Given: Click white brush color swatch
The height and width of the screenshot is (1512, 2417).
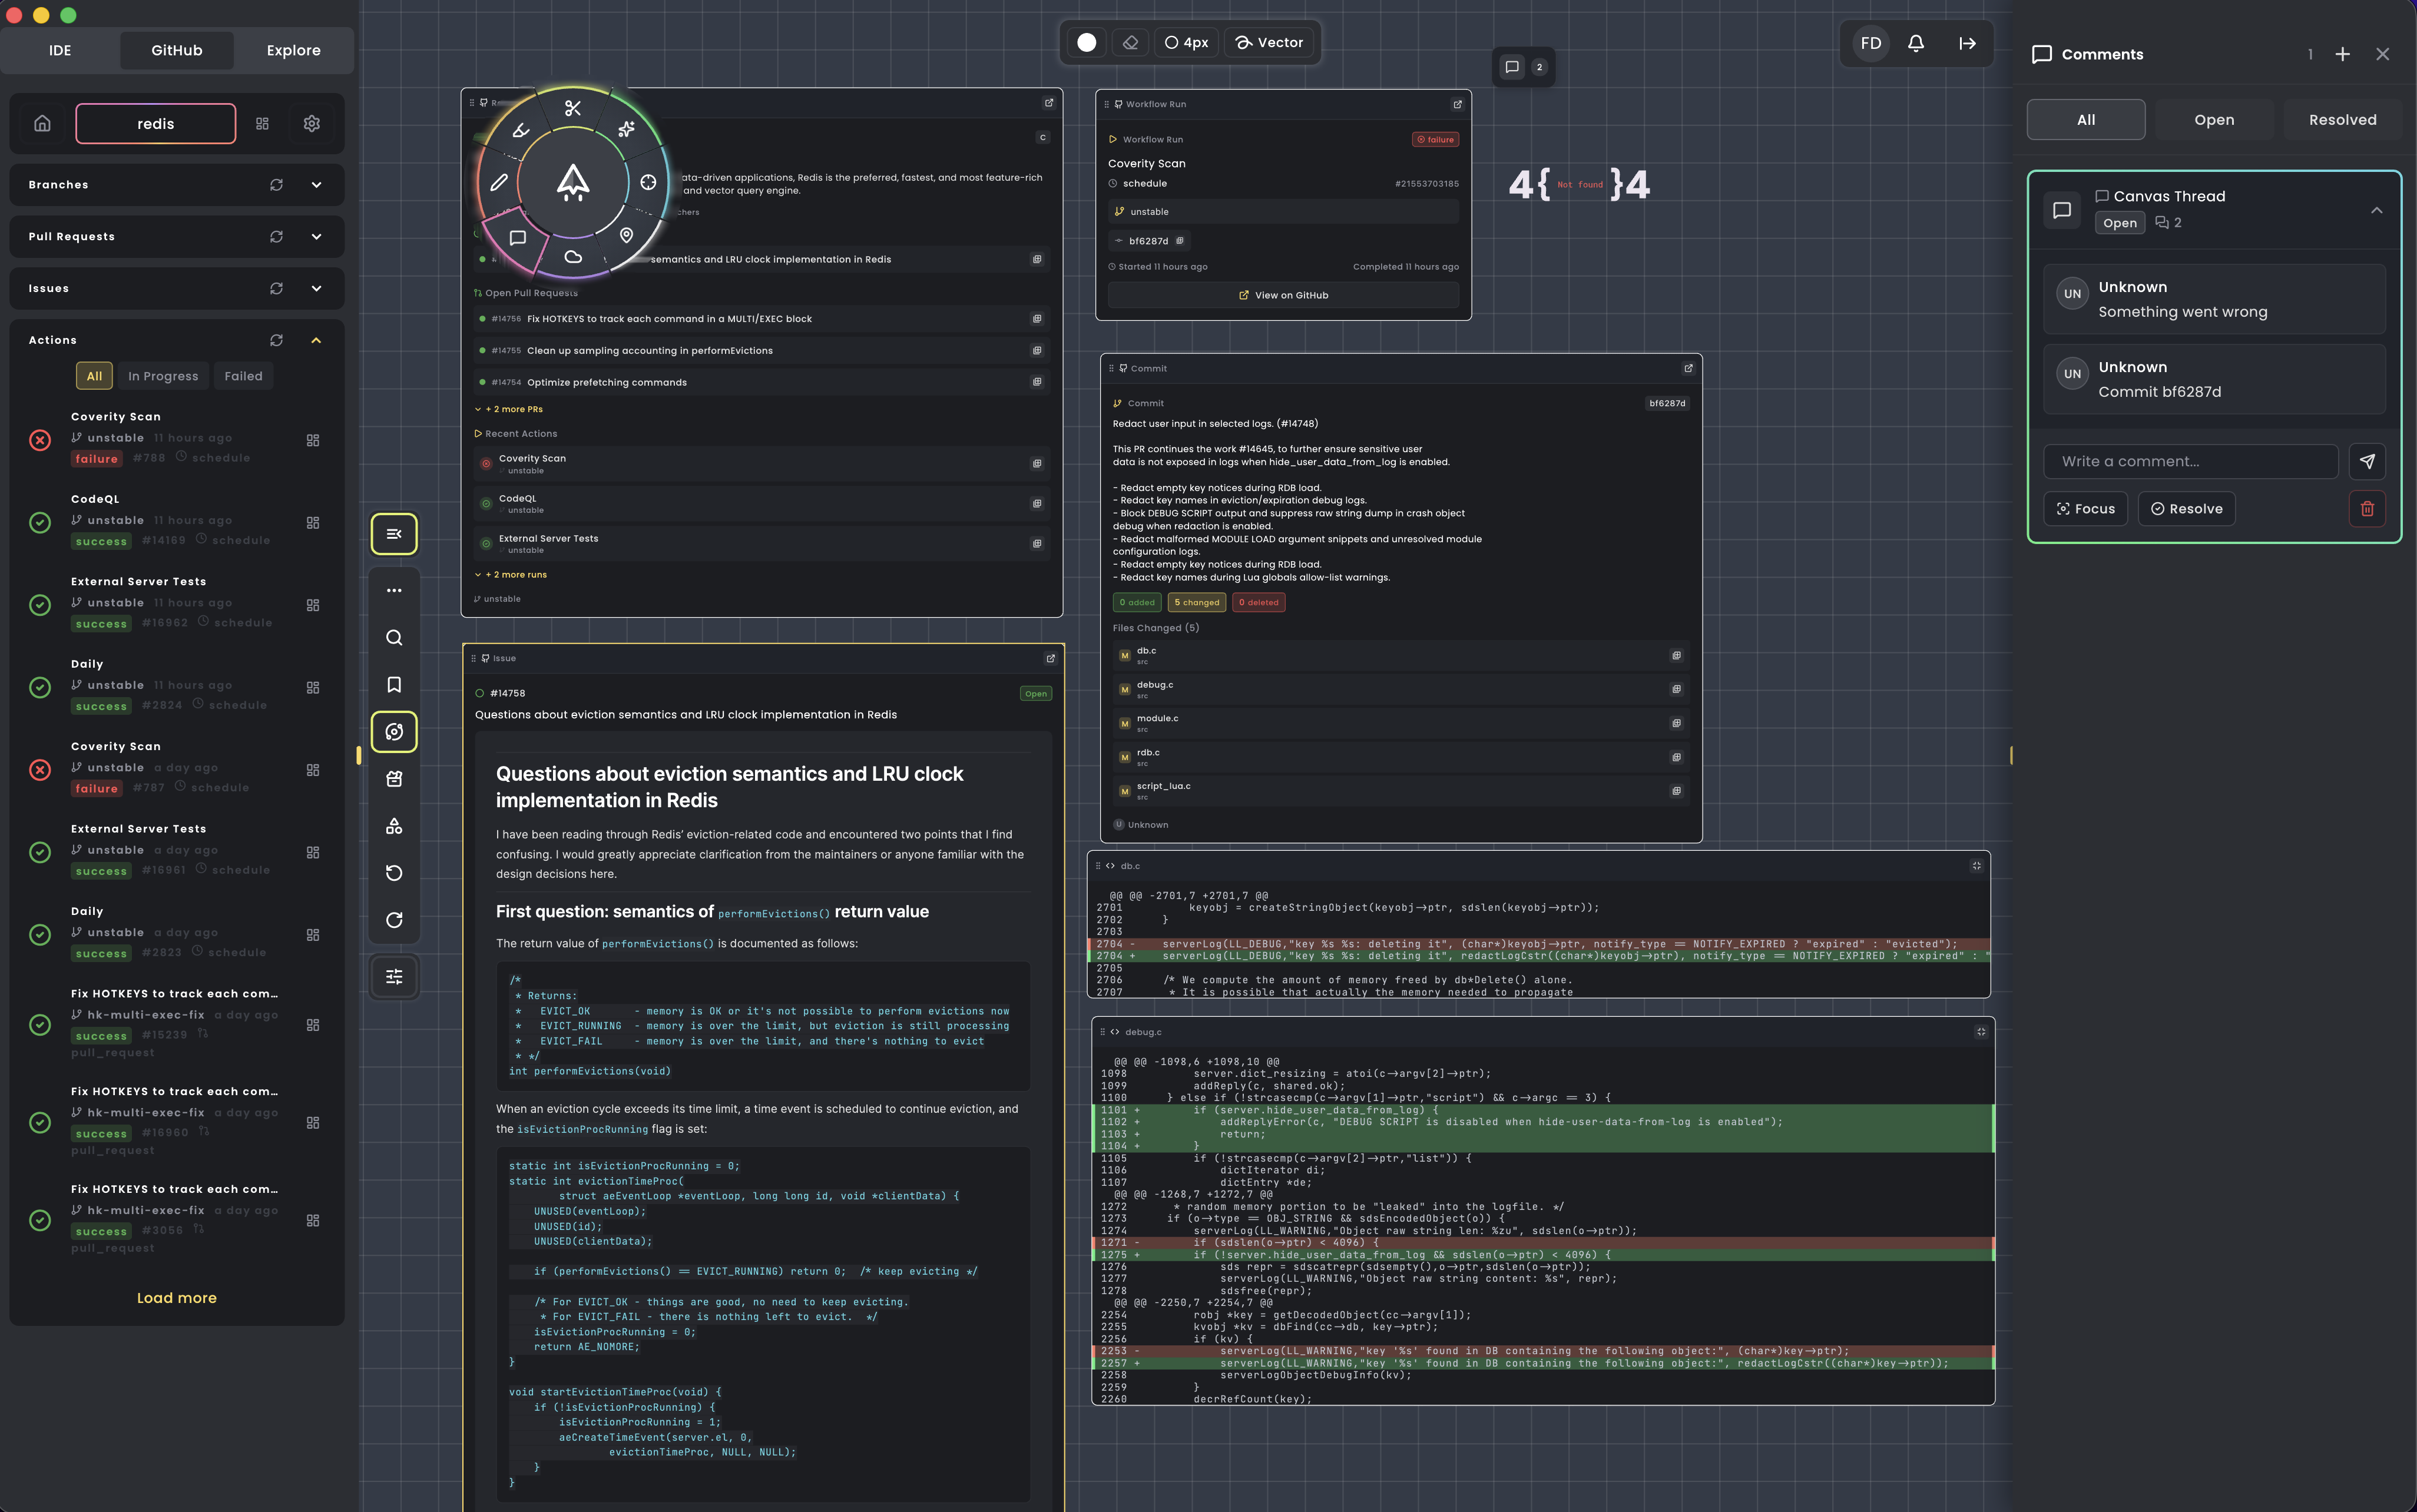Looking at the screenshot, I should coord(1087,42).
